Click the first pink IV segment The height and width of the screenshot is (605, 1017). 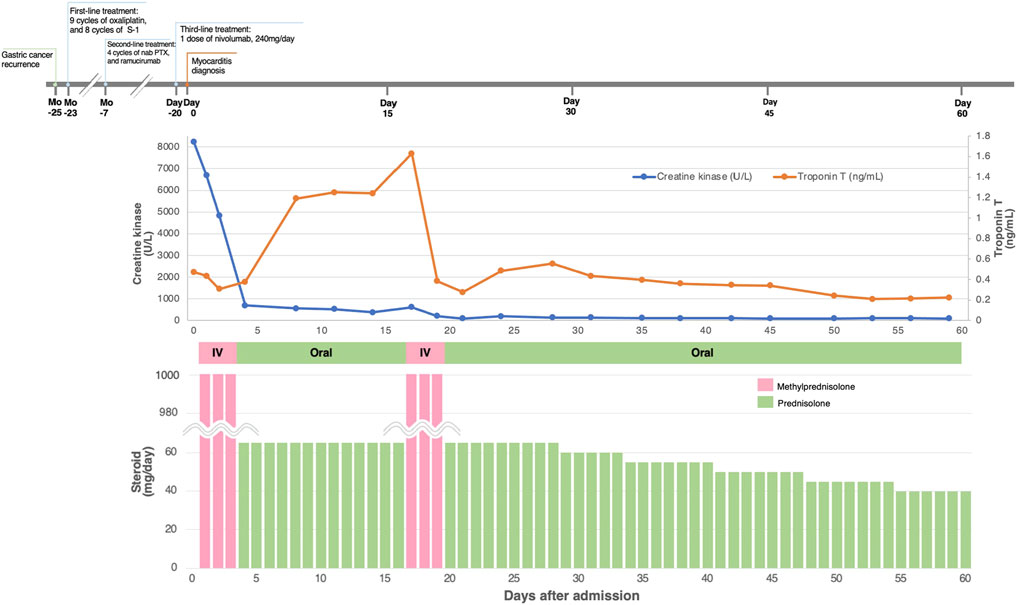218,353
